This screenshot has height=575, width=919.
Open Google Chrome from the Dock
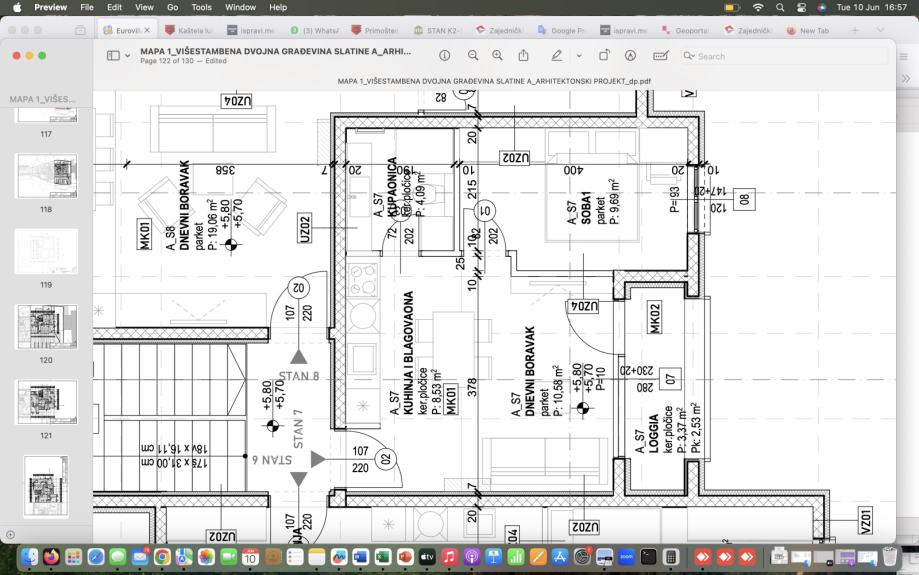tap(162, 556)
